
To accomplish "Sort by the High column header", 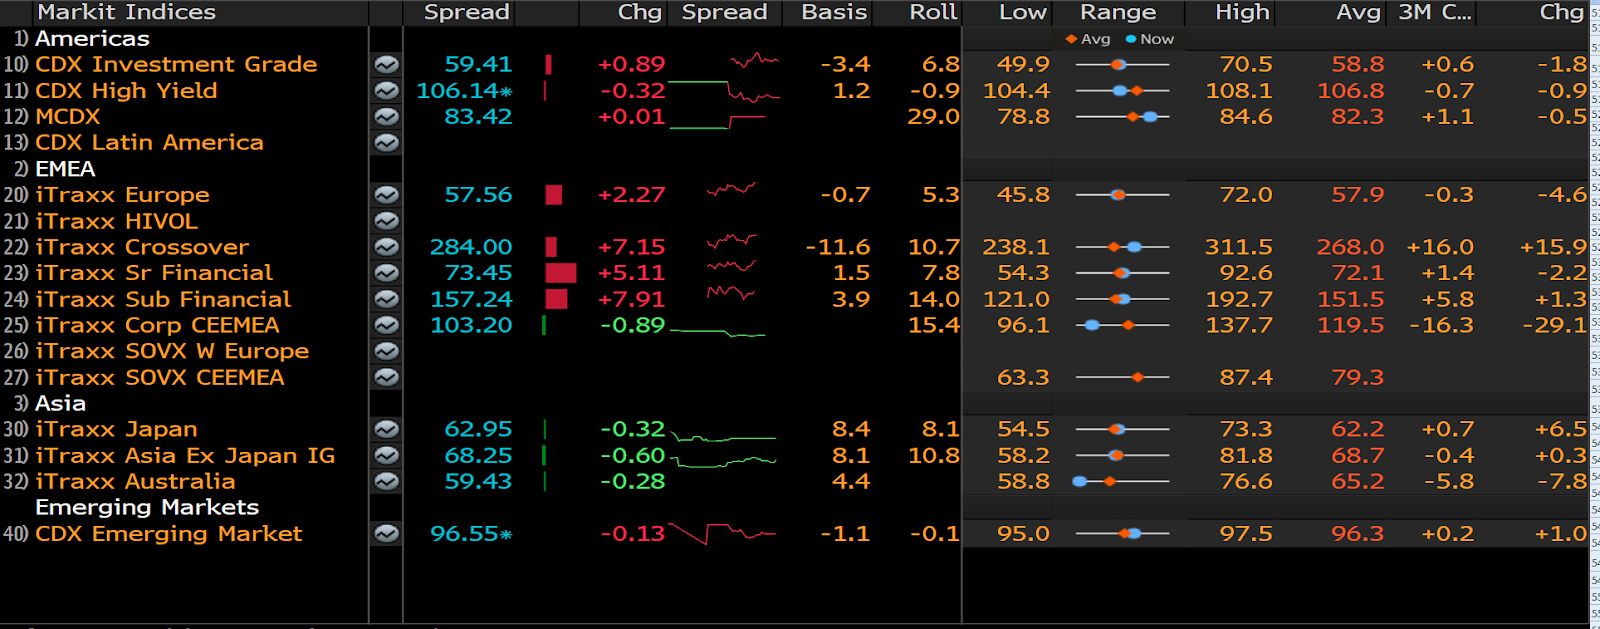I will point(1242,12).
